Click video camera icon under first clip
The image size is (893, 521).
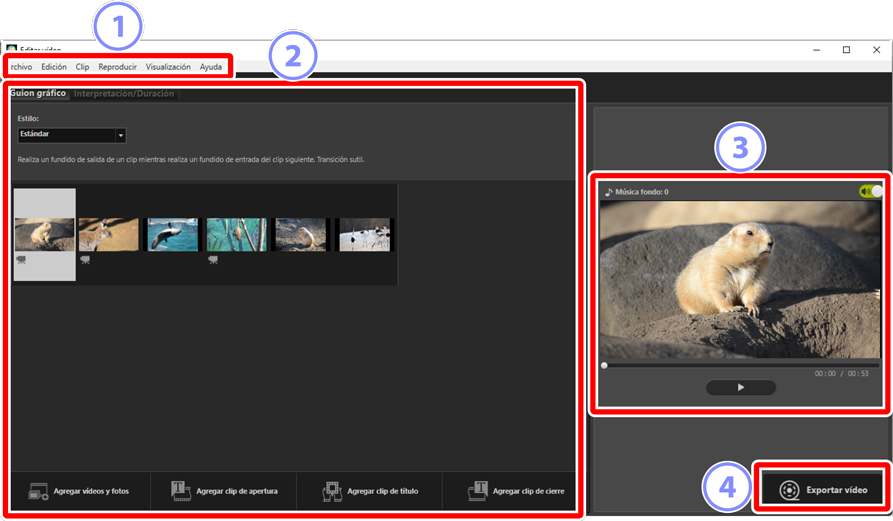click(21, 260)
